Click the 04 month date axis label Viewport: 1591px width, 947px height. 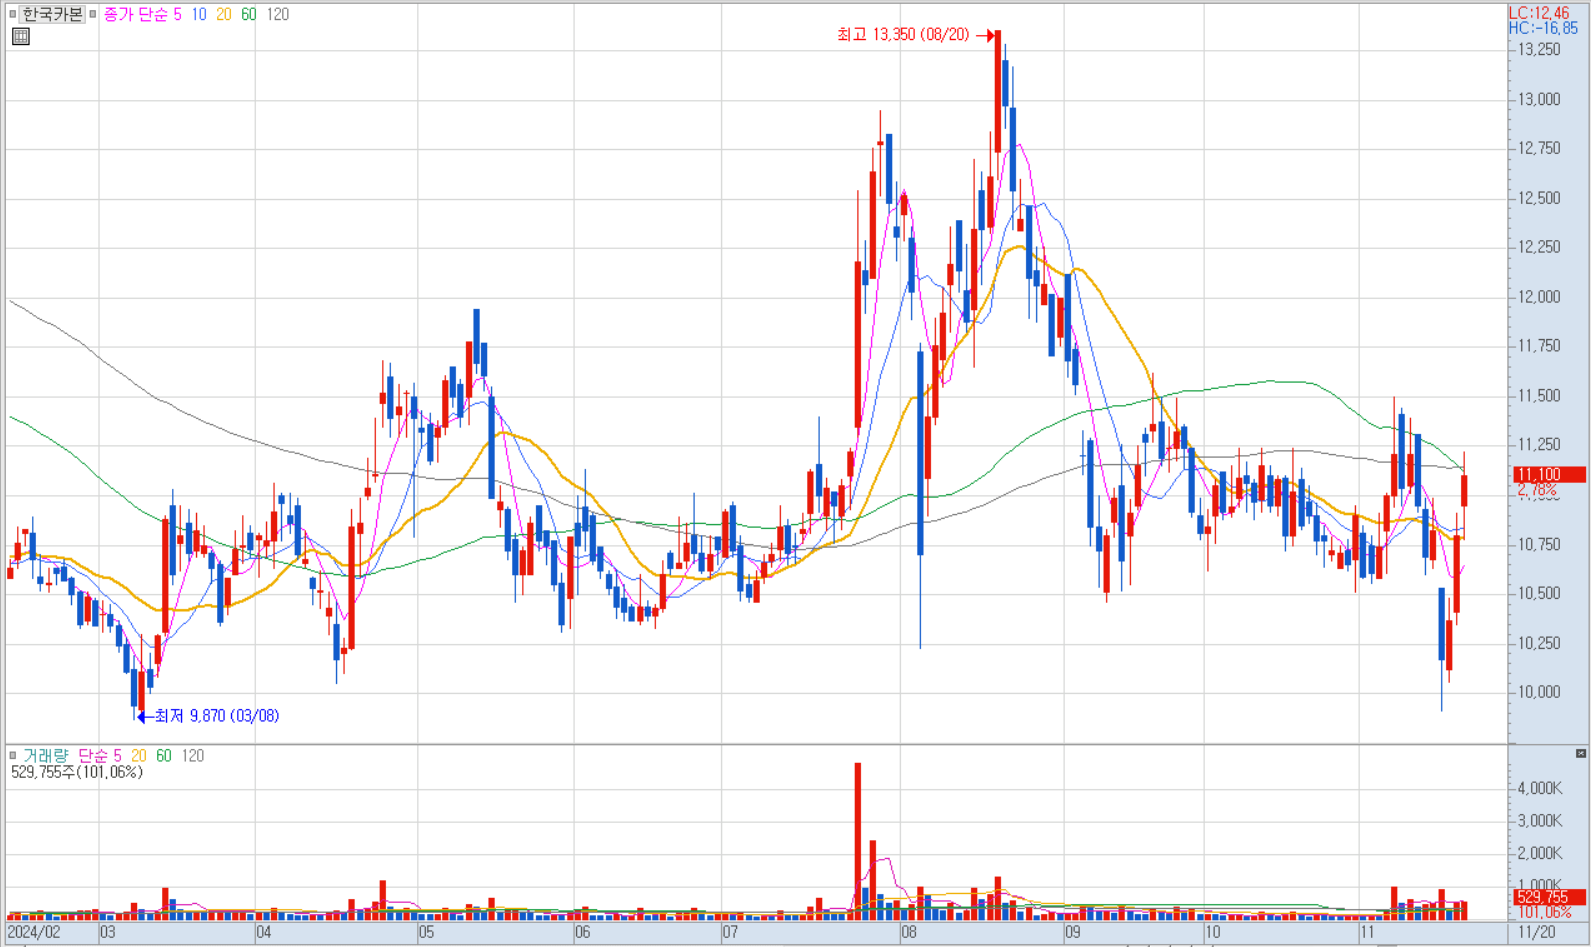[x=264, y=932]
